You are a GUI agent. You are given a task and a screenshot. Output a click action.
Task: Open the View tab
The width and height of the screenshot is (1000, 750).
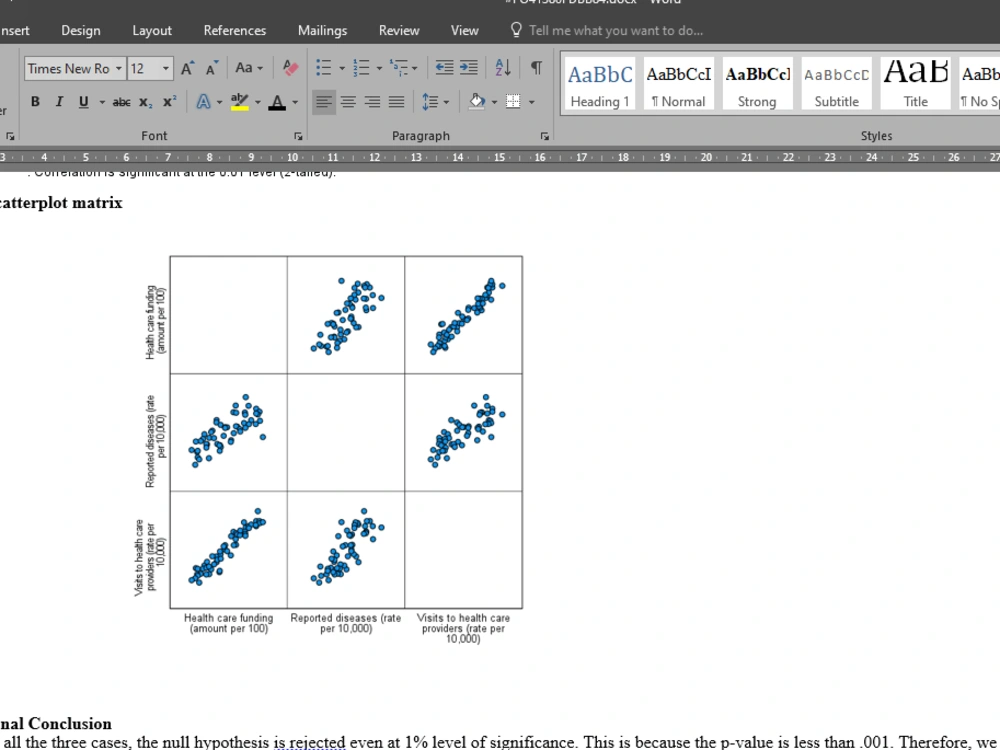[x=464, y=31]
